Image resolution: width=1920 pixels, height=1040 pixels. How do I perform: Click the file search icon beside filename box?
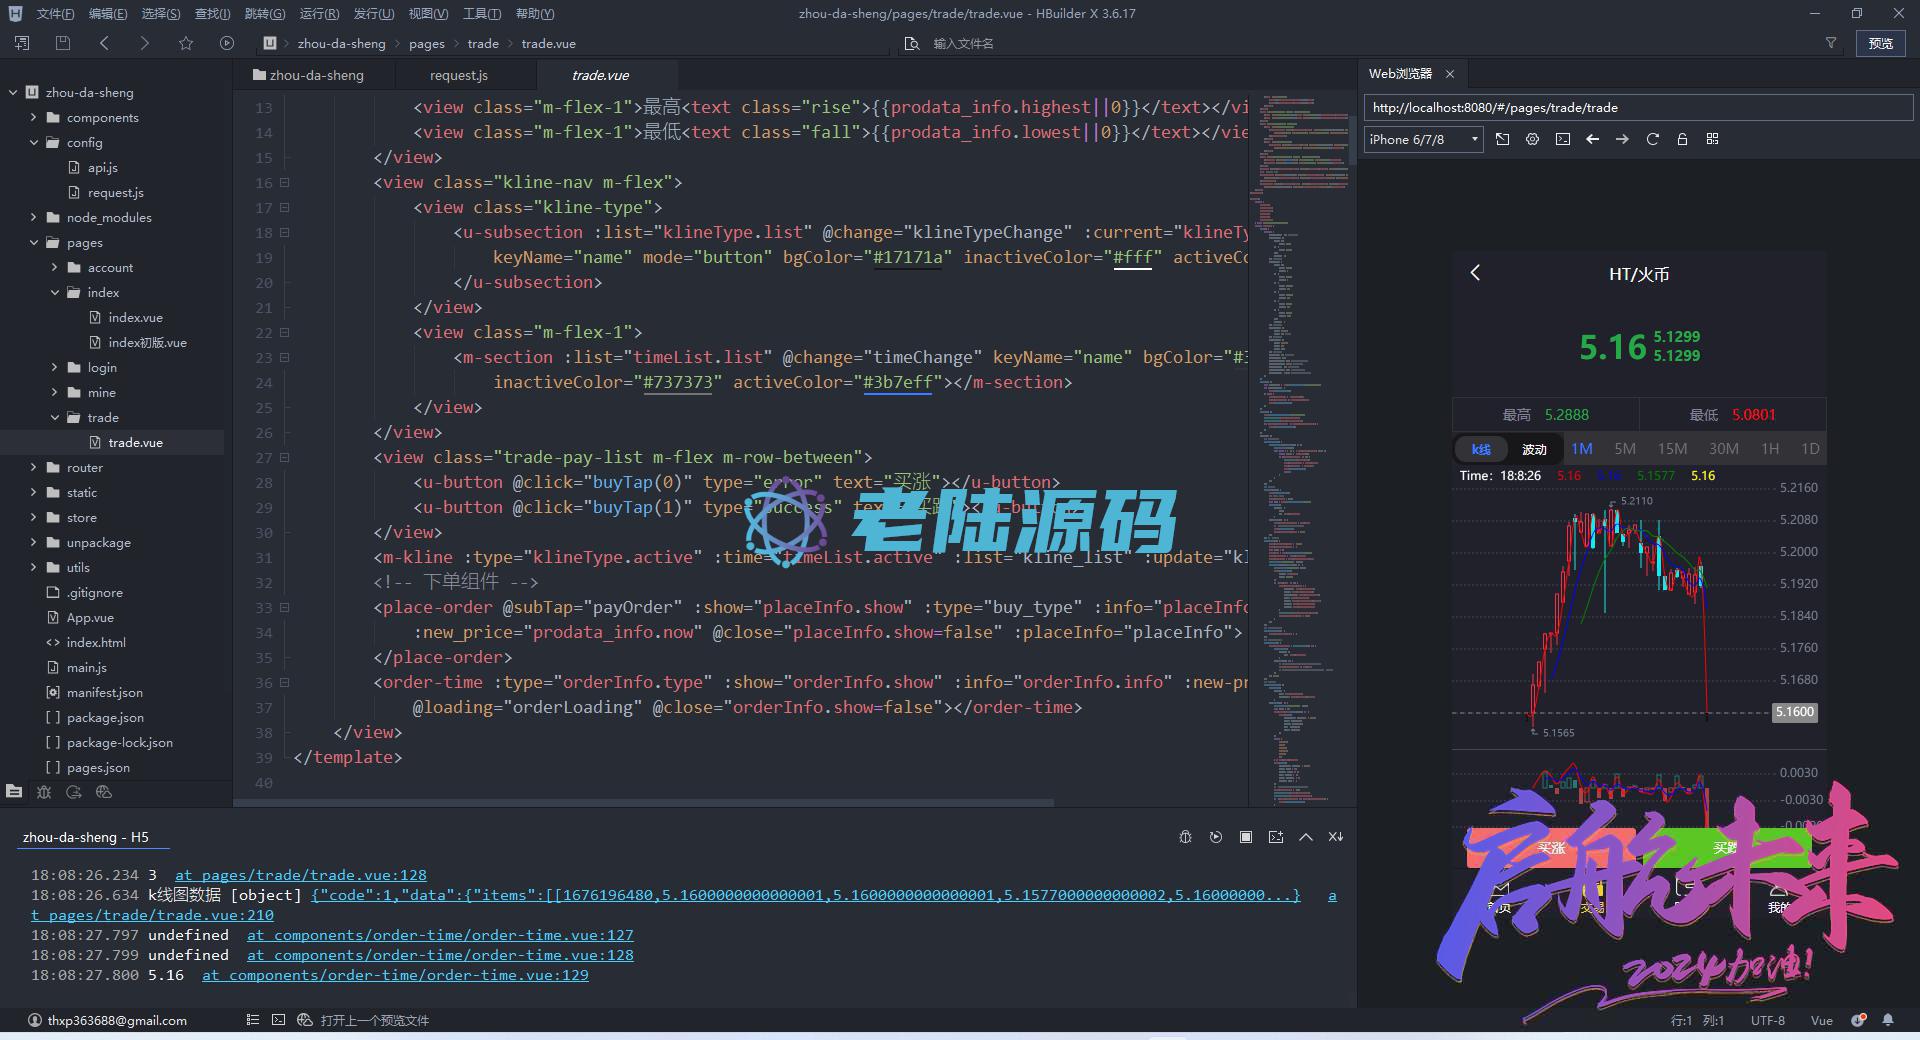coord(911,43)
